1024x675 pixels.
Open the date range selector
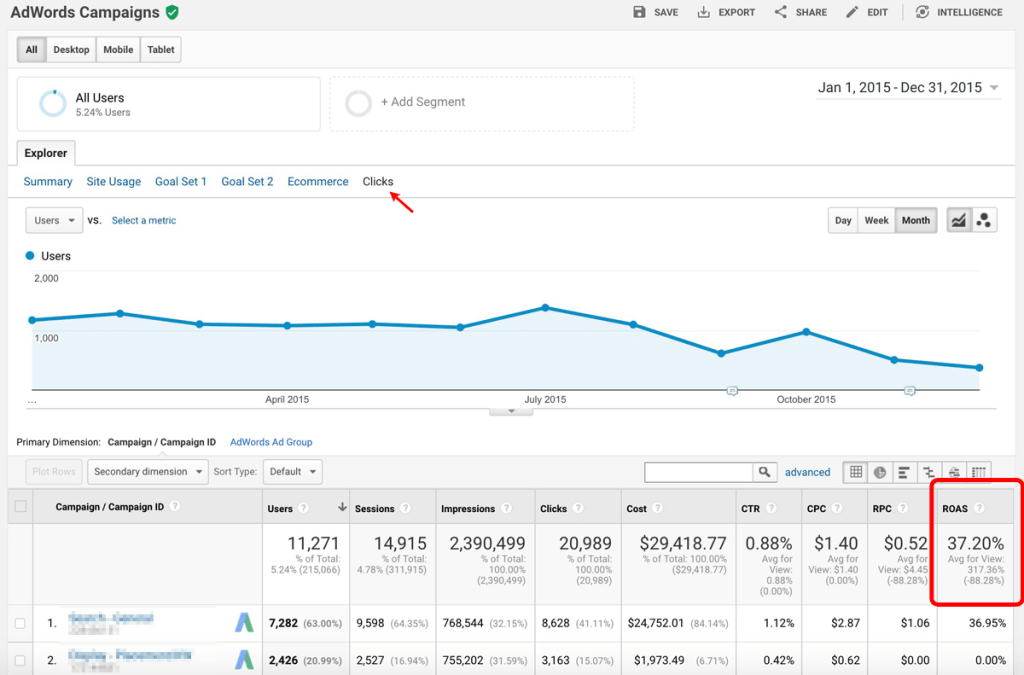point(906,88)
